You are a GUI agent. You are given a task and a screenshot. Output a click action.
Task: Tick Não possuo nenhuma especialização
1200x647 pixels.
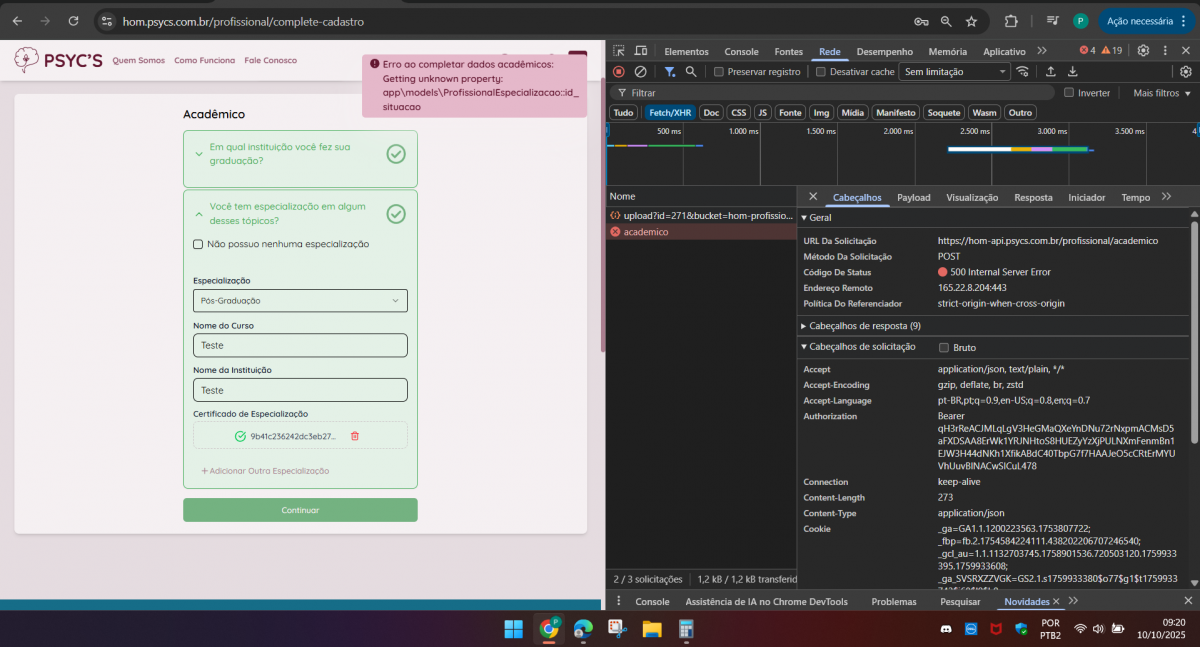click(198, 244)
